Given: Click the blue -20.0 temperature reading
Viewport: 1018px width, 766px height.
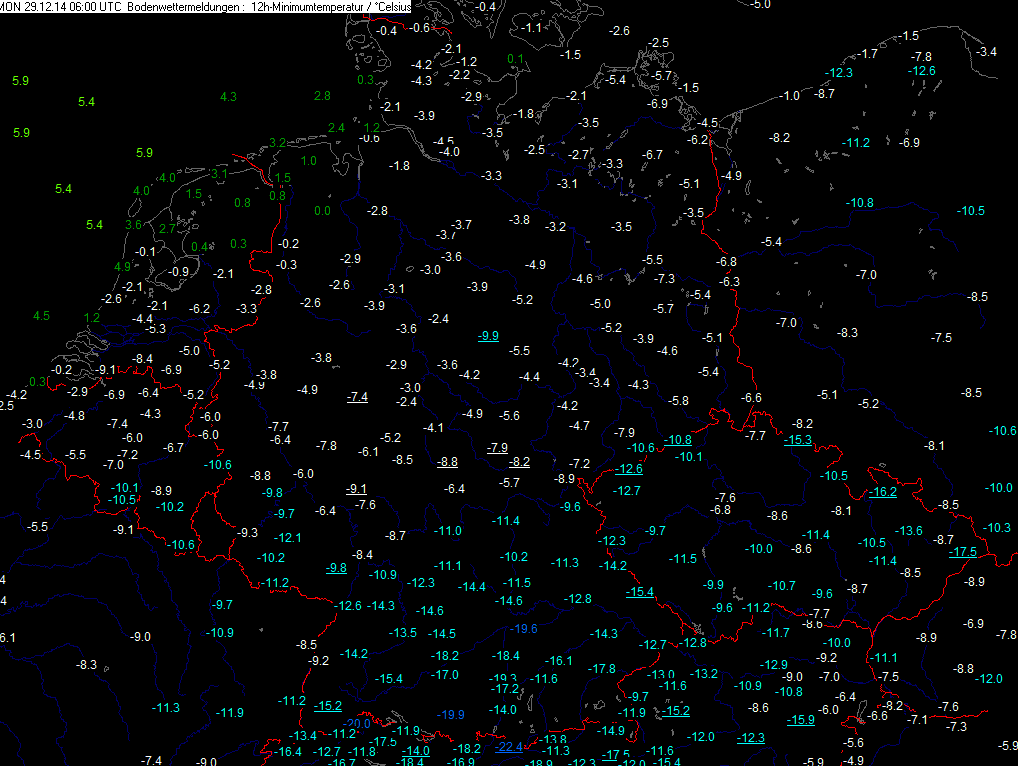Looking at the screenshot, I should pyautogui.click(x=358, y=724).
